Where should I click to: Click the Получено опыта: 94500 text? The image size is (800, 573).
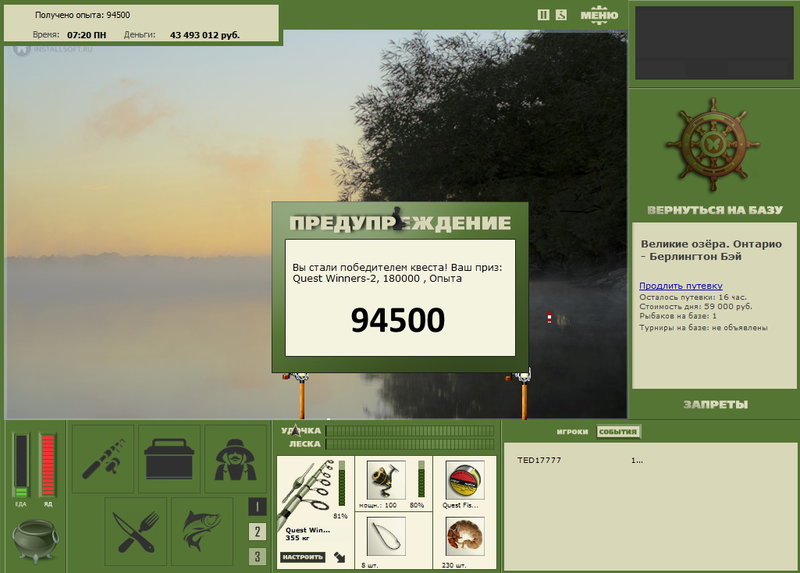coord(82,15)
